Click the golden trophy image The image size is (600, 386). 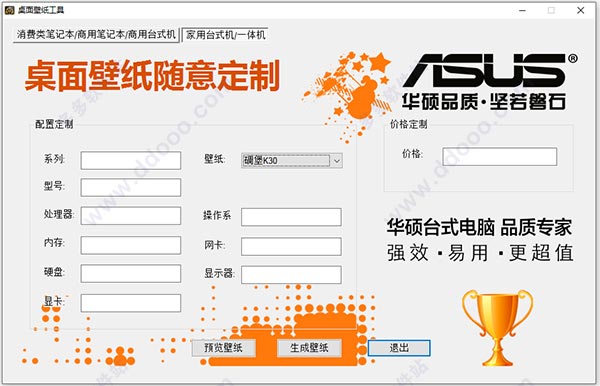(x=497, y=328)
